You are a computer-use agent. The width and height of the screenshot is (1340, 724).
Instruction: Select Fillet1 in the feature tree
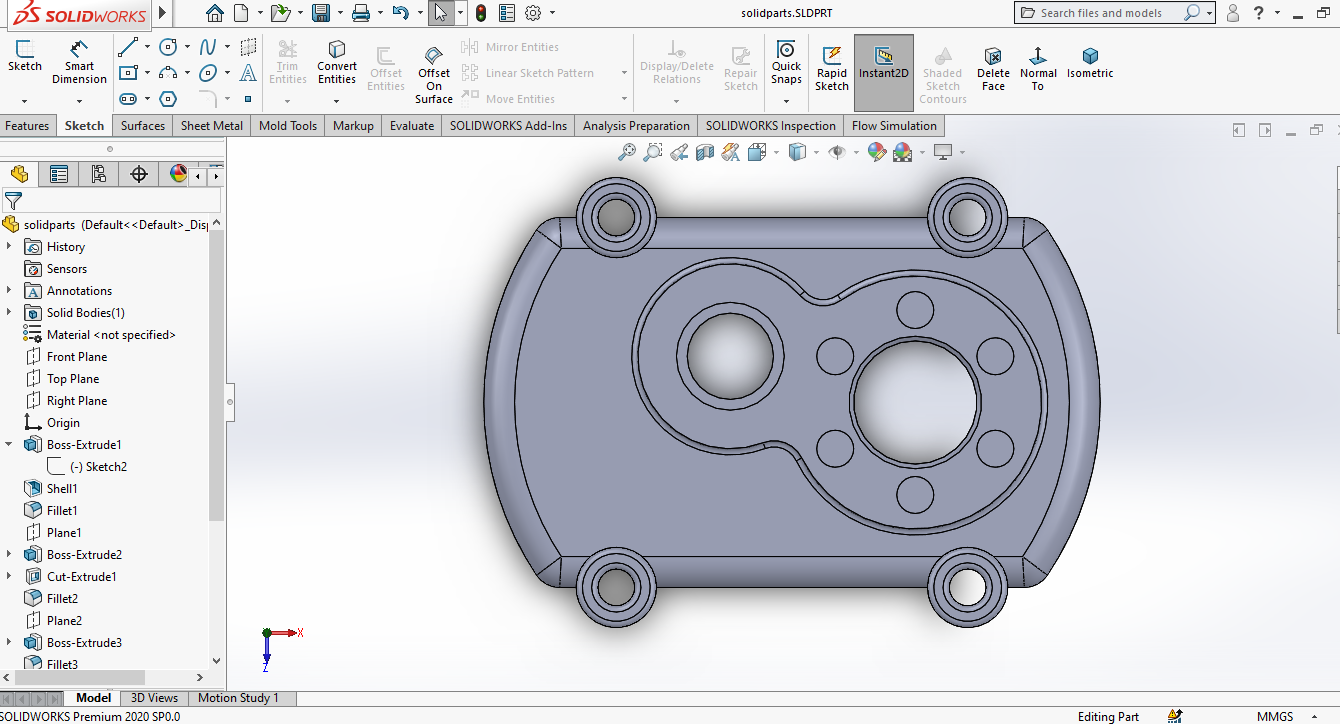pos(61,511)
